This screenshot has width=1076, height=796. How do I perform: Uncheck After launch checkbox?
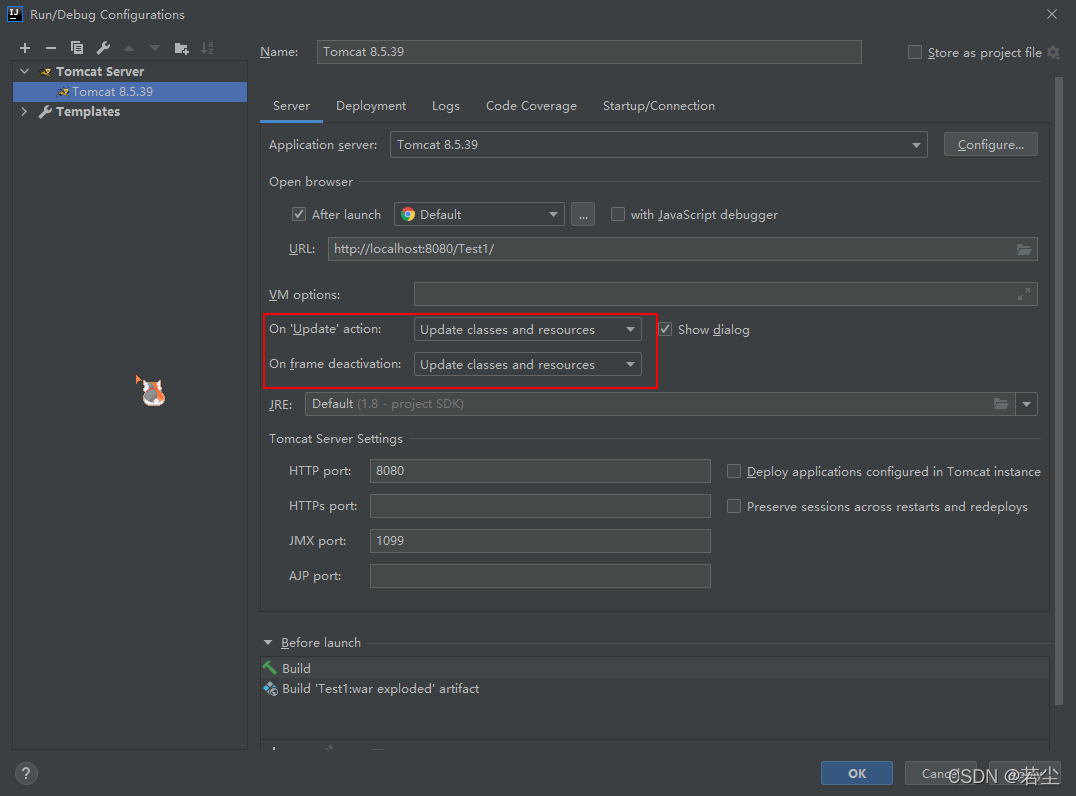(x=299, y=214)
